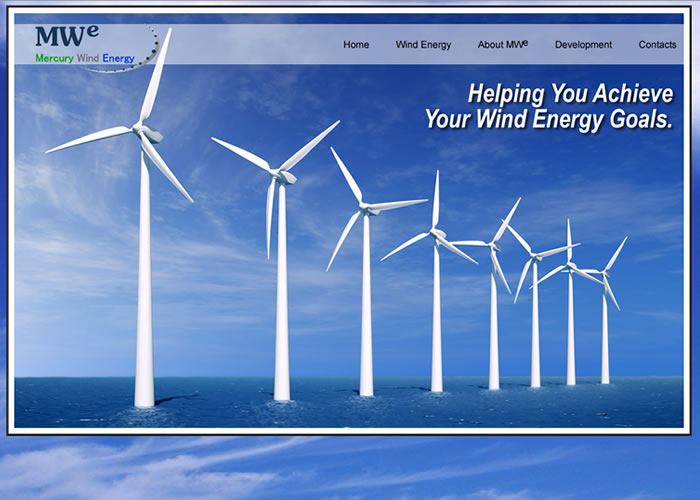Click the Mercury Wind Energy tagline text

point(85,59)
